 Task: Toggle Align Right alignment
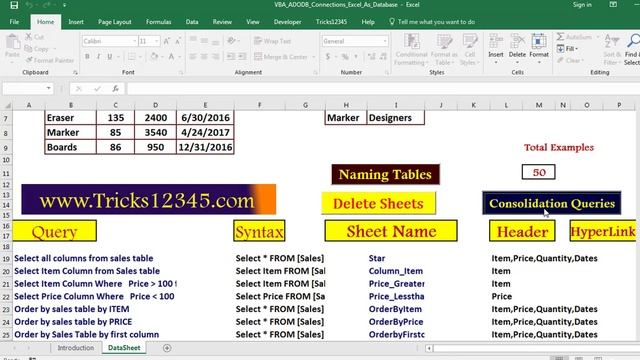[216, 57]
